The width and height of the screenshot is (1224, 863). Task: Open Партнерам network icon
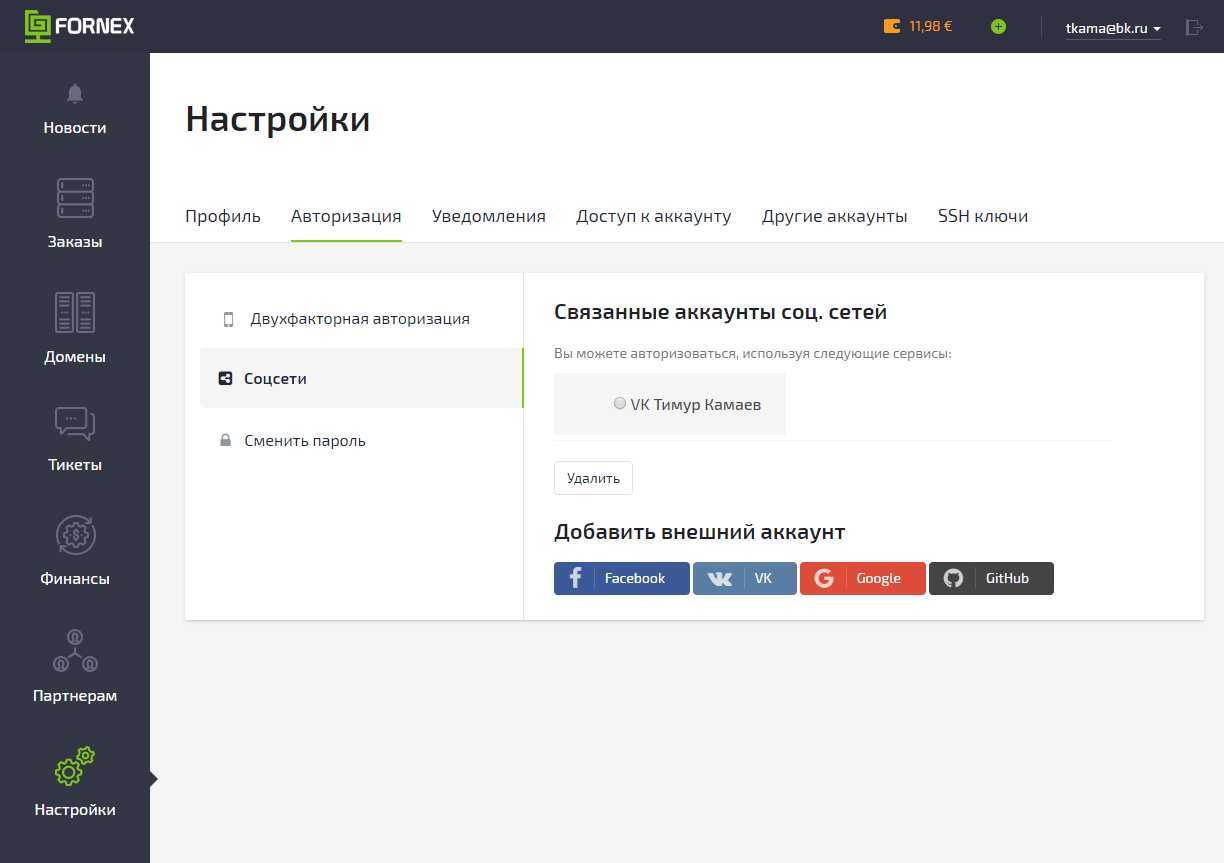(x=75, y=651)
